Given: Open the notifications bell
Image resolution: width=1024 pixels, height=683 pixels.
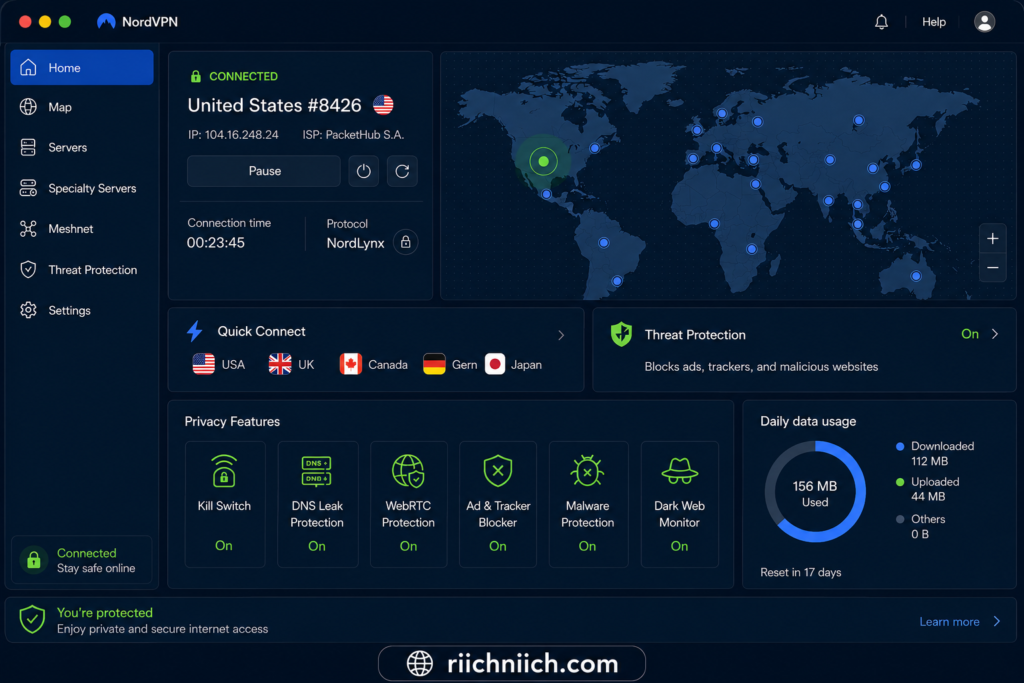Looking at the screenshot, I should [x=881, y=22].
